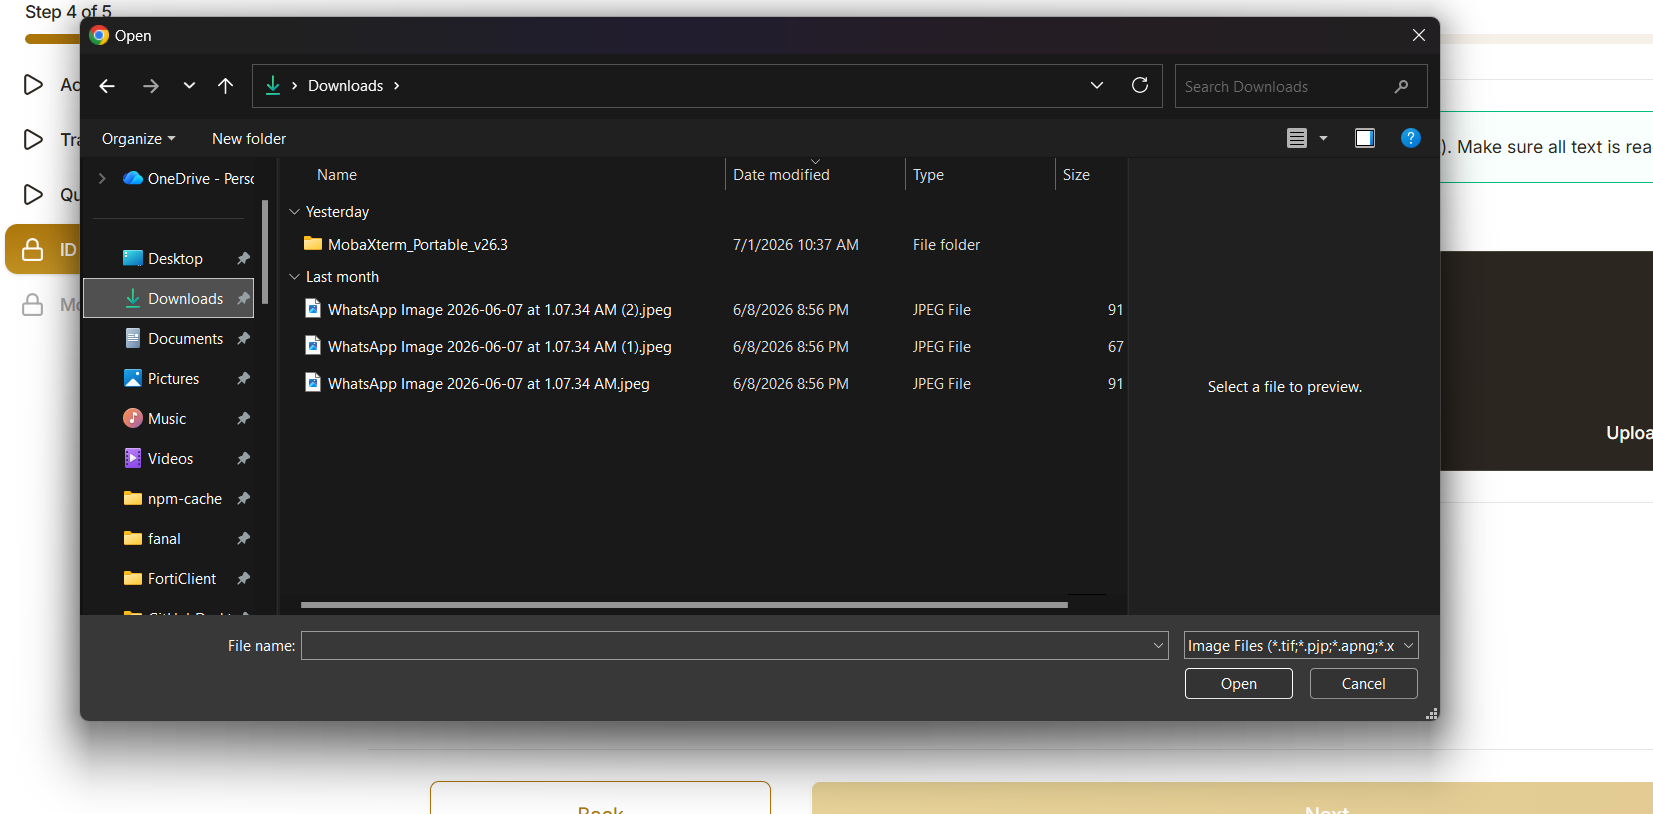
Task: Open File name history dropdown
Action: tap(1159, 646)
